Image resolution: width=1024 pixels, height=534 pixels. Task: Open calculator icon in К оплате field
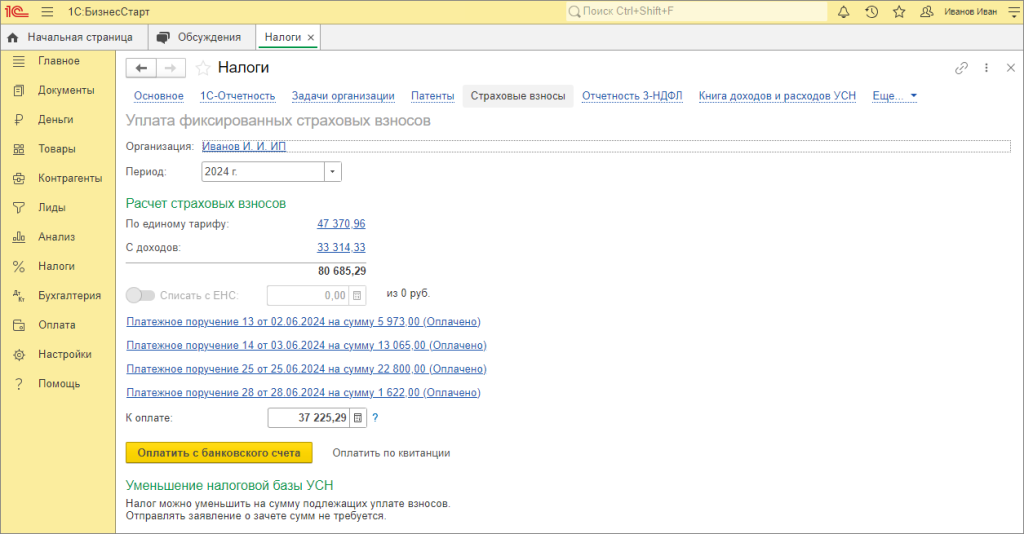pyautogui.click(x=358, y=418)
